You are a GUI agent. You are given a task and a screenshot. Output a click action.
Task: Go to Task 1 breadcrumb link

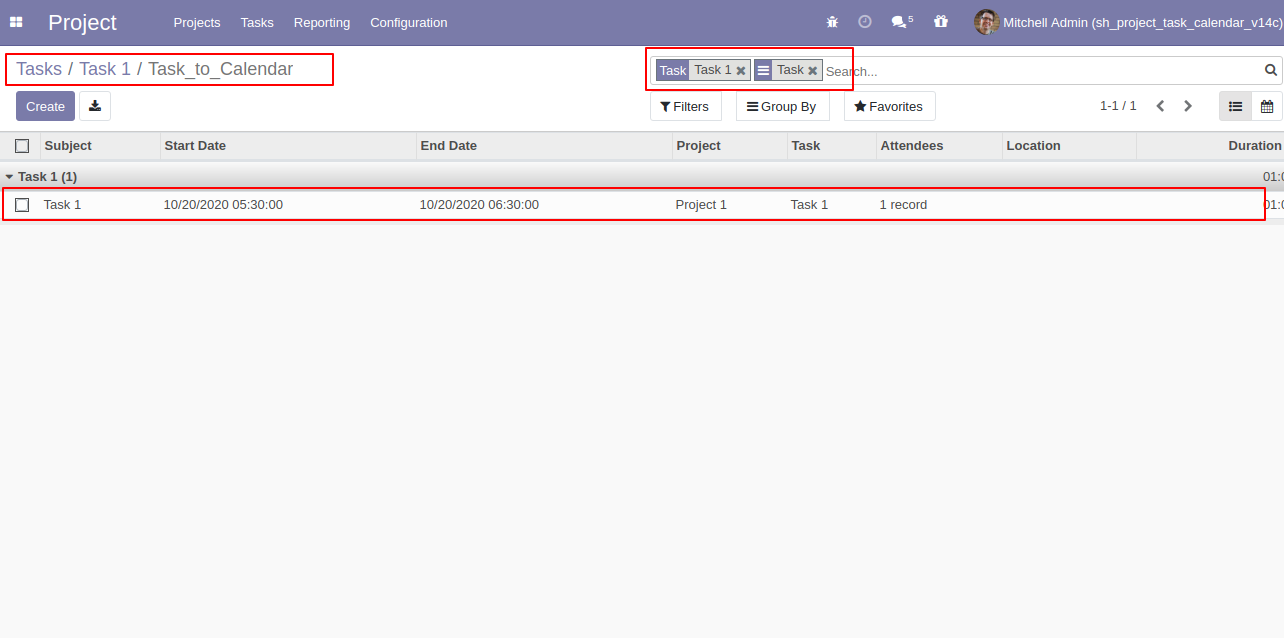pyautogui.click(x=105, y=69)
